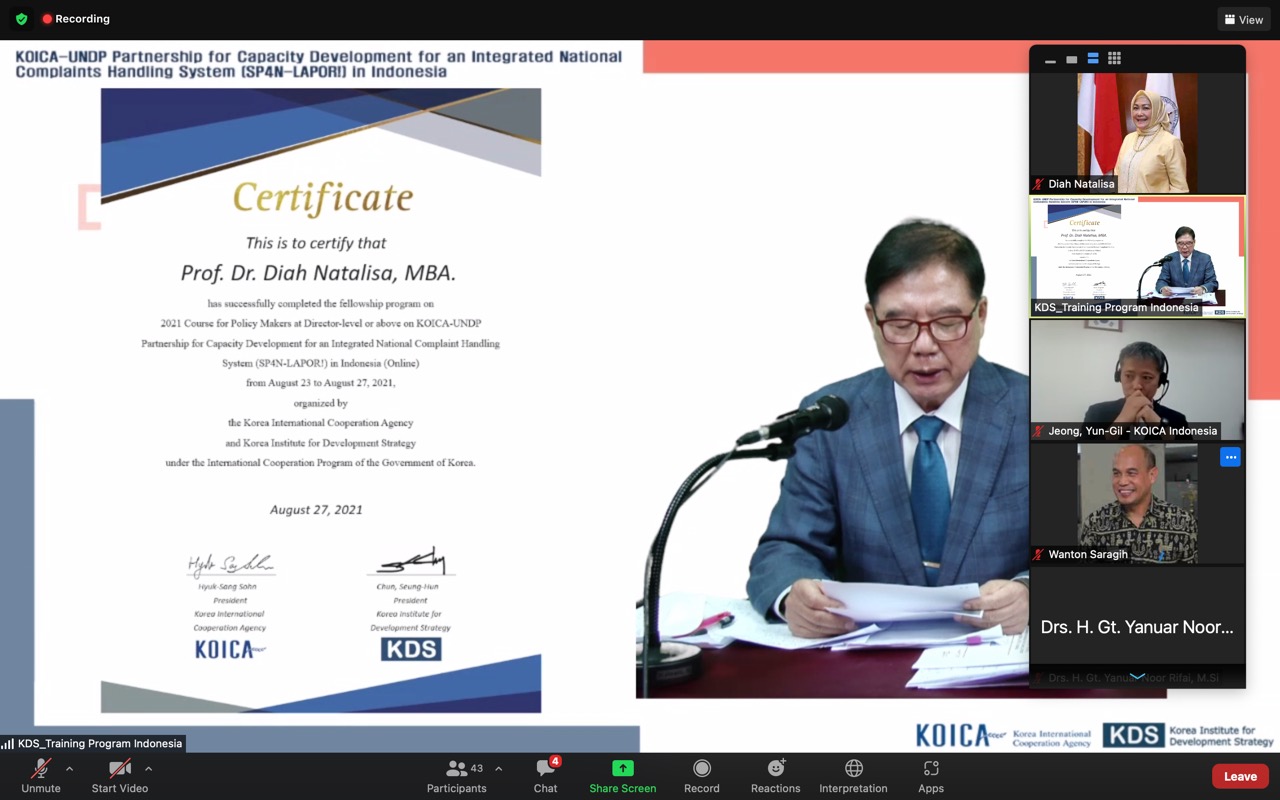The width and height of the screenshot is (1280, 800).
Task: Click the KOICA logo on the certificate
Action: click(x=229, y=650)
